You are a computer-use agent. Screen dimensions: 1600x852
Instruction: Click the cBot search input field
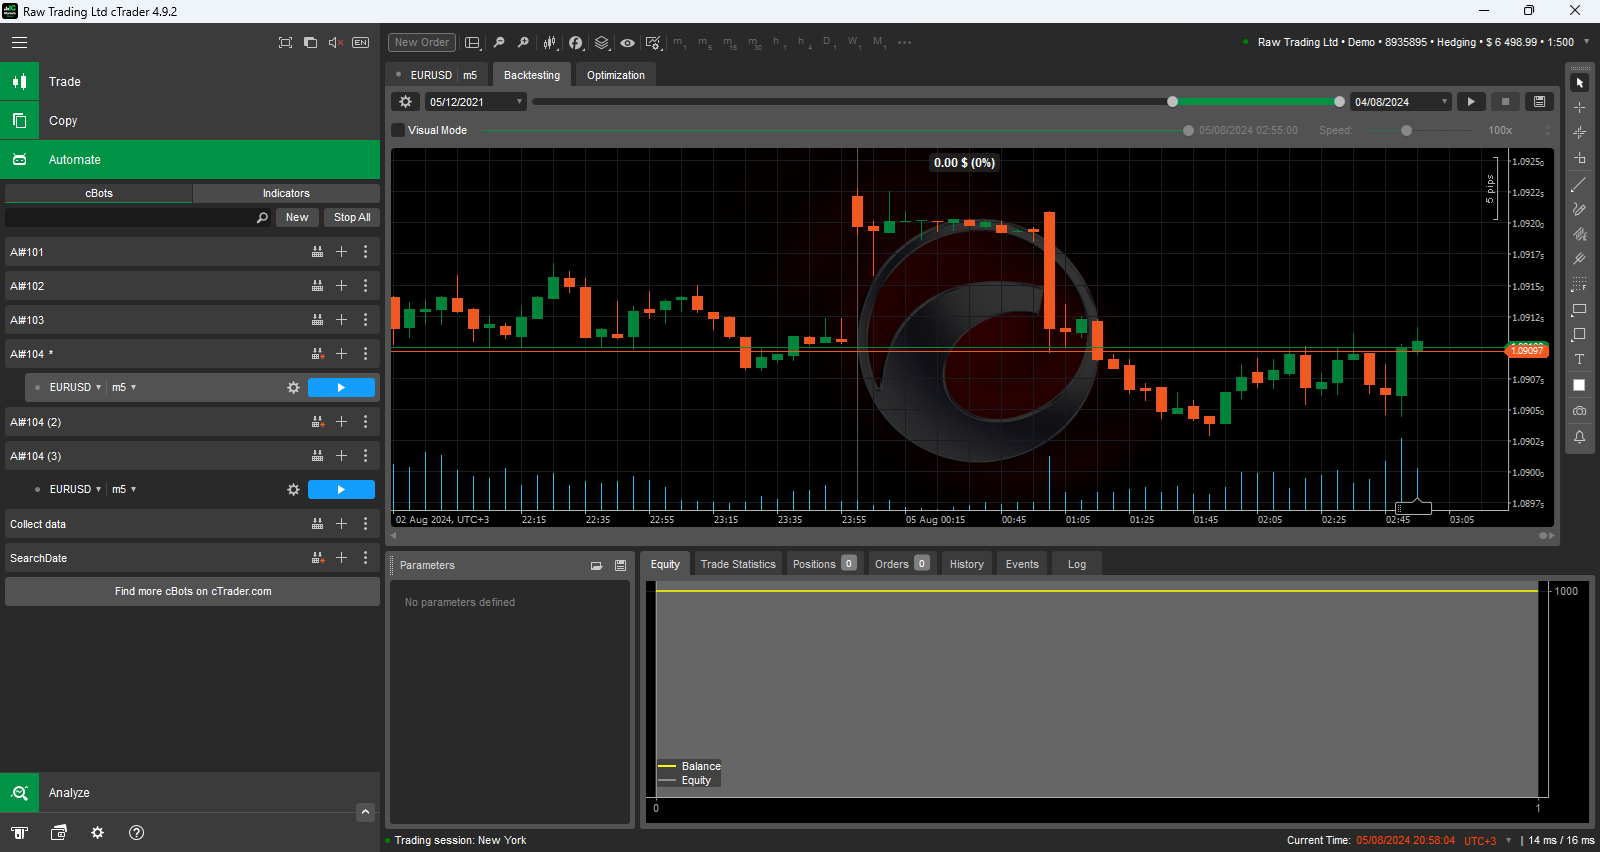(x=138, y=217)
